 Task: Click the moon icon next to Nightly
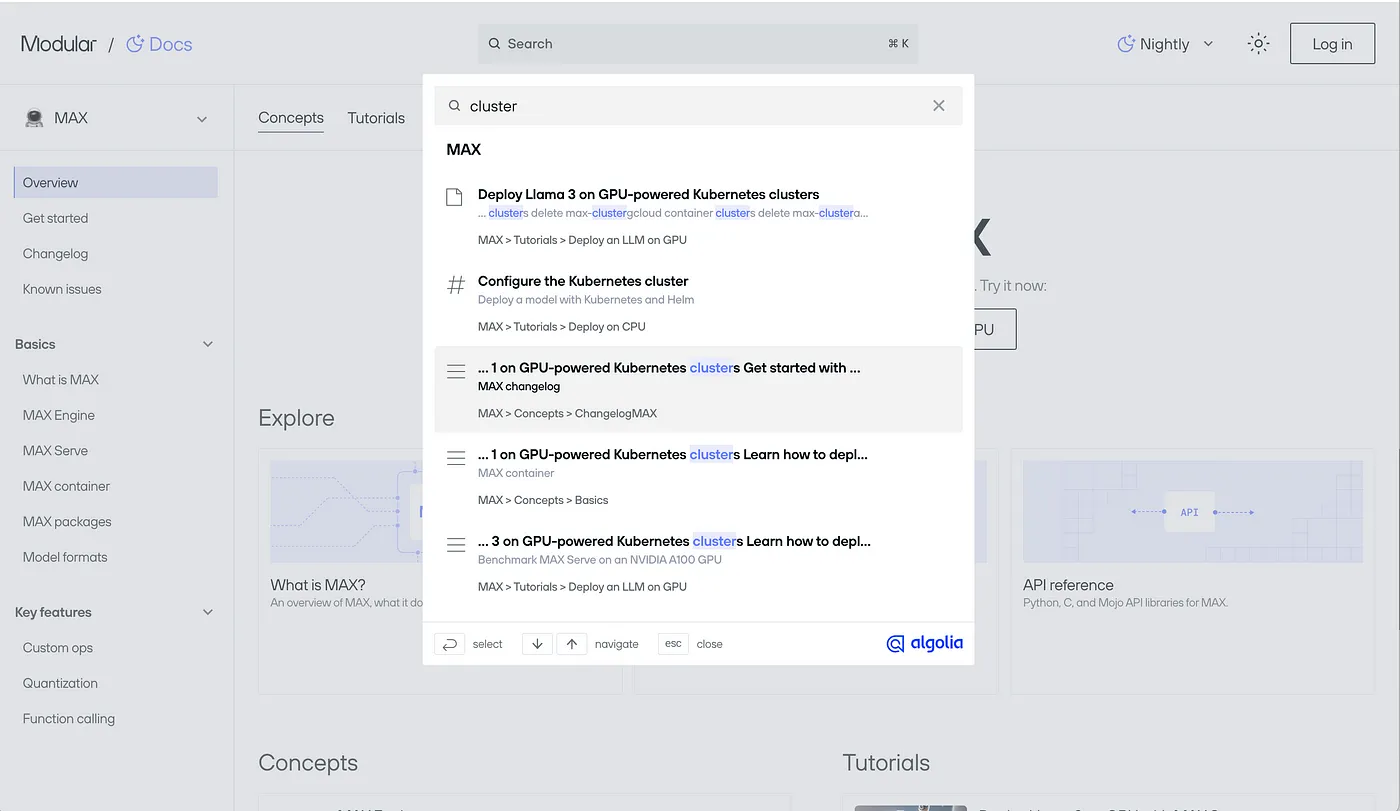pyautogui.click(x=1126, y=44)
